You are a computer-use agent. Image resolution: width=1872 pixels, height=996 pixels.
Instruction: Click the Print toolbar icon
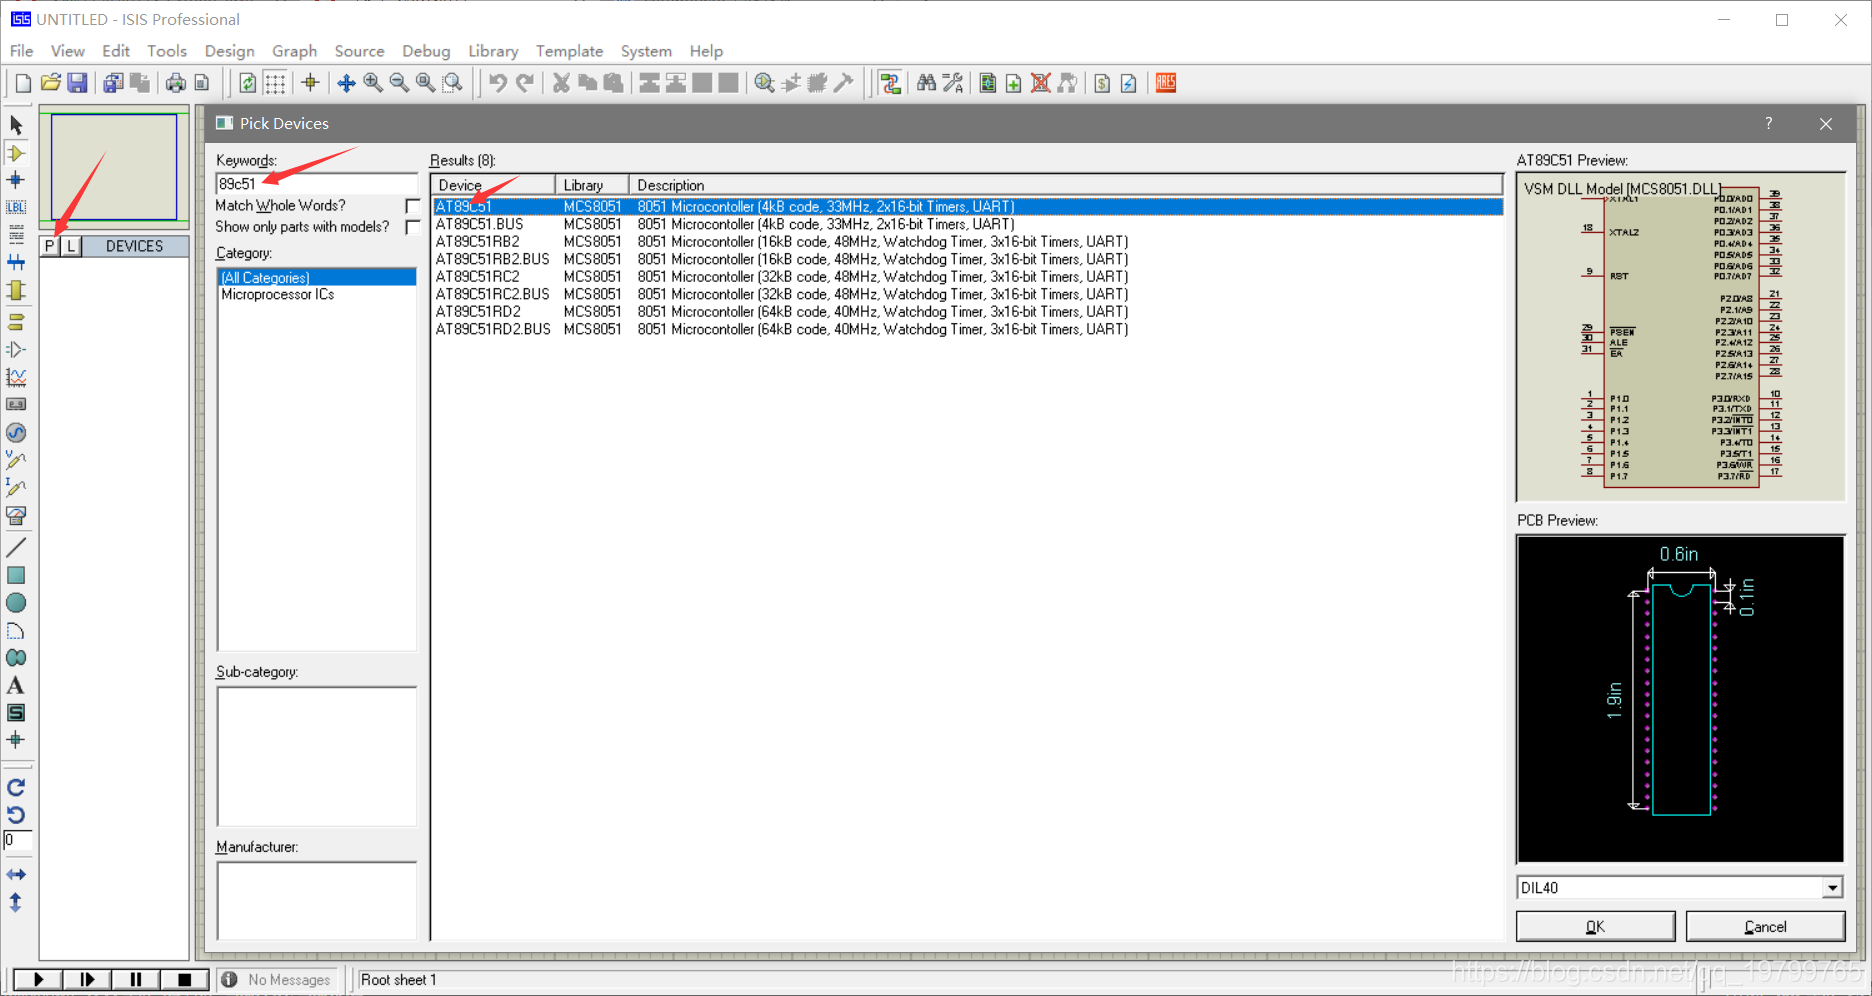[175, 83]
